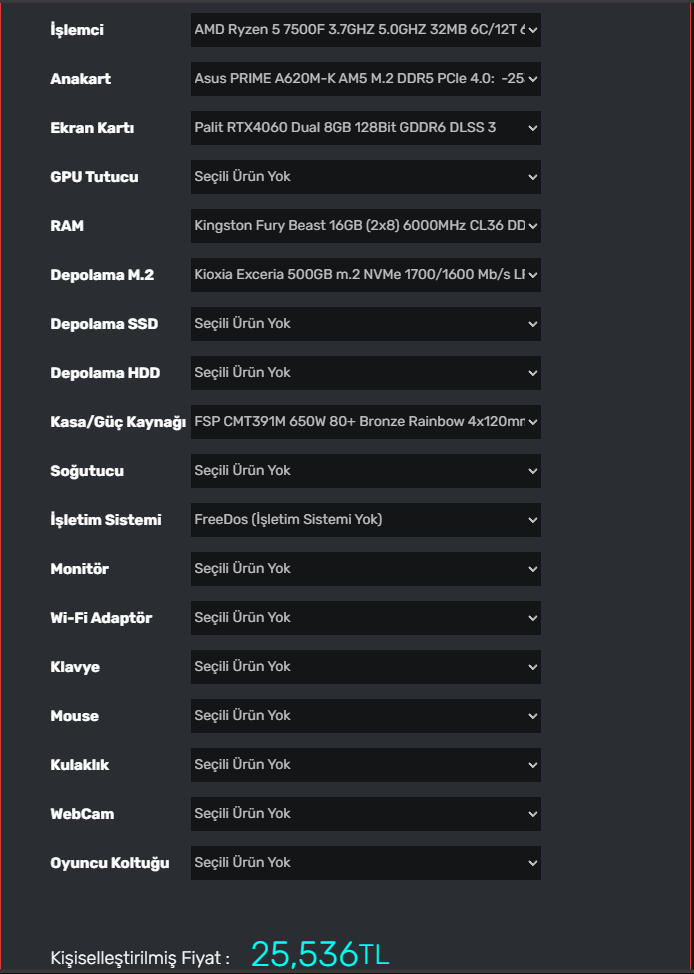Expand the Depolama M.2 dropdown
The image size is (694, 974).
click(x=365, y=275)
